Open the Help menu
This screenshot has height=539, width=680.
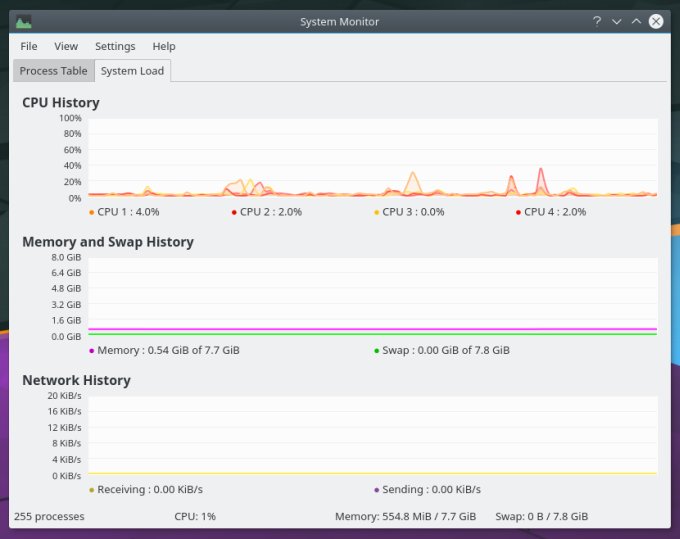(x=164, y=46)
